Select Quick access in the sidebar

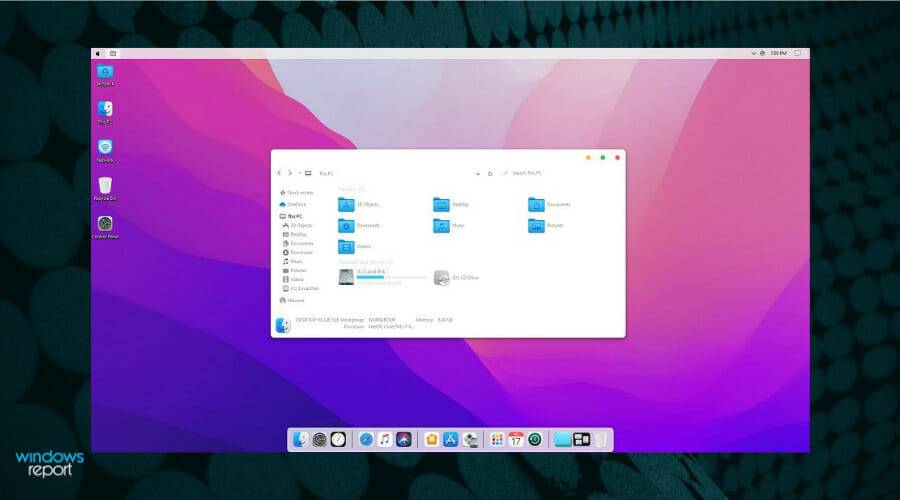pos(299,192)
